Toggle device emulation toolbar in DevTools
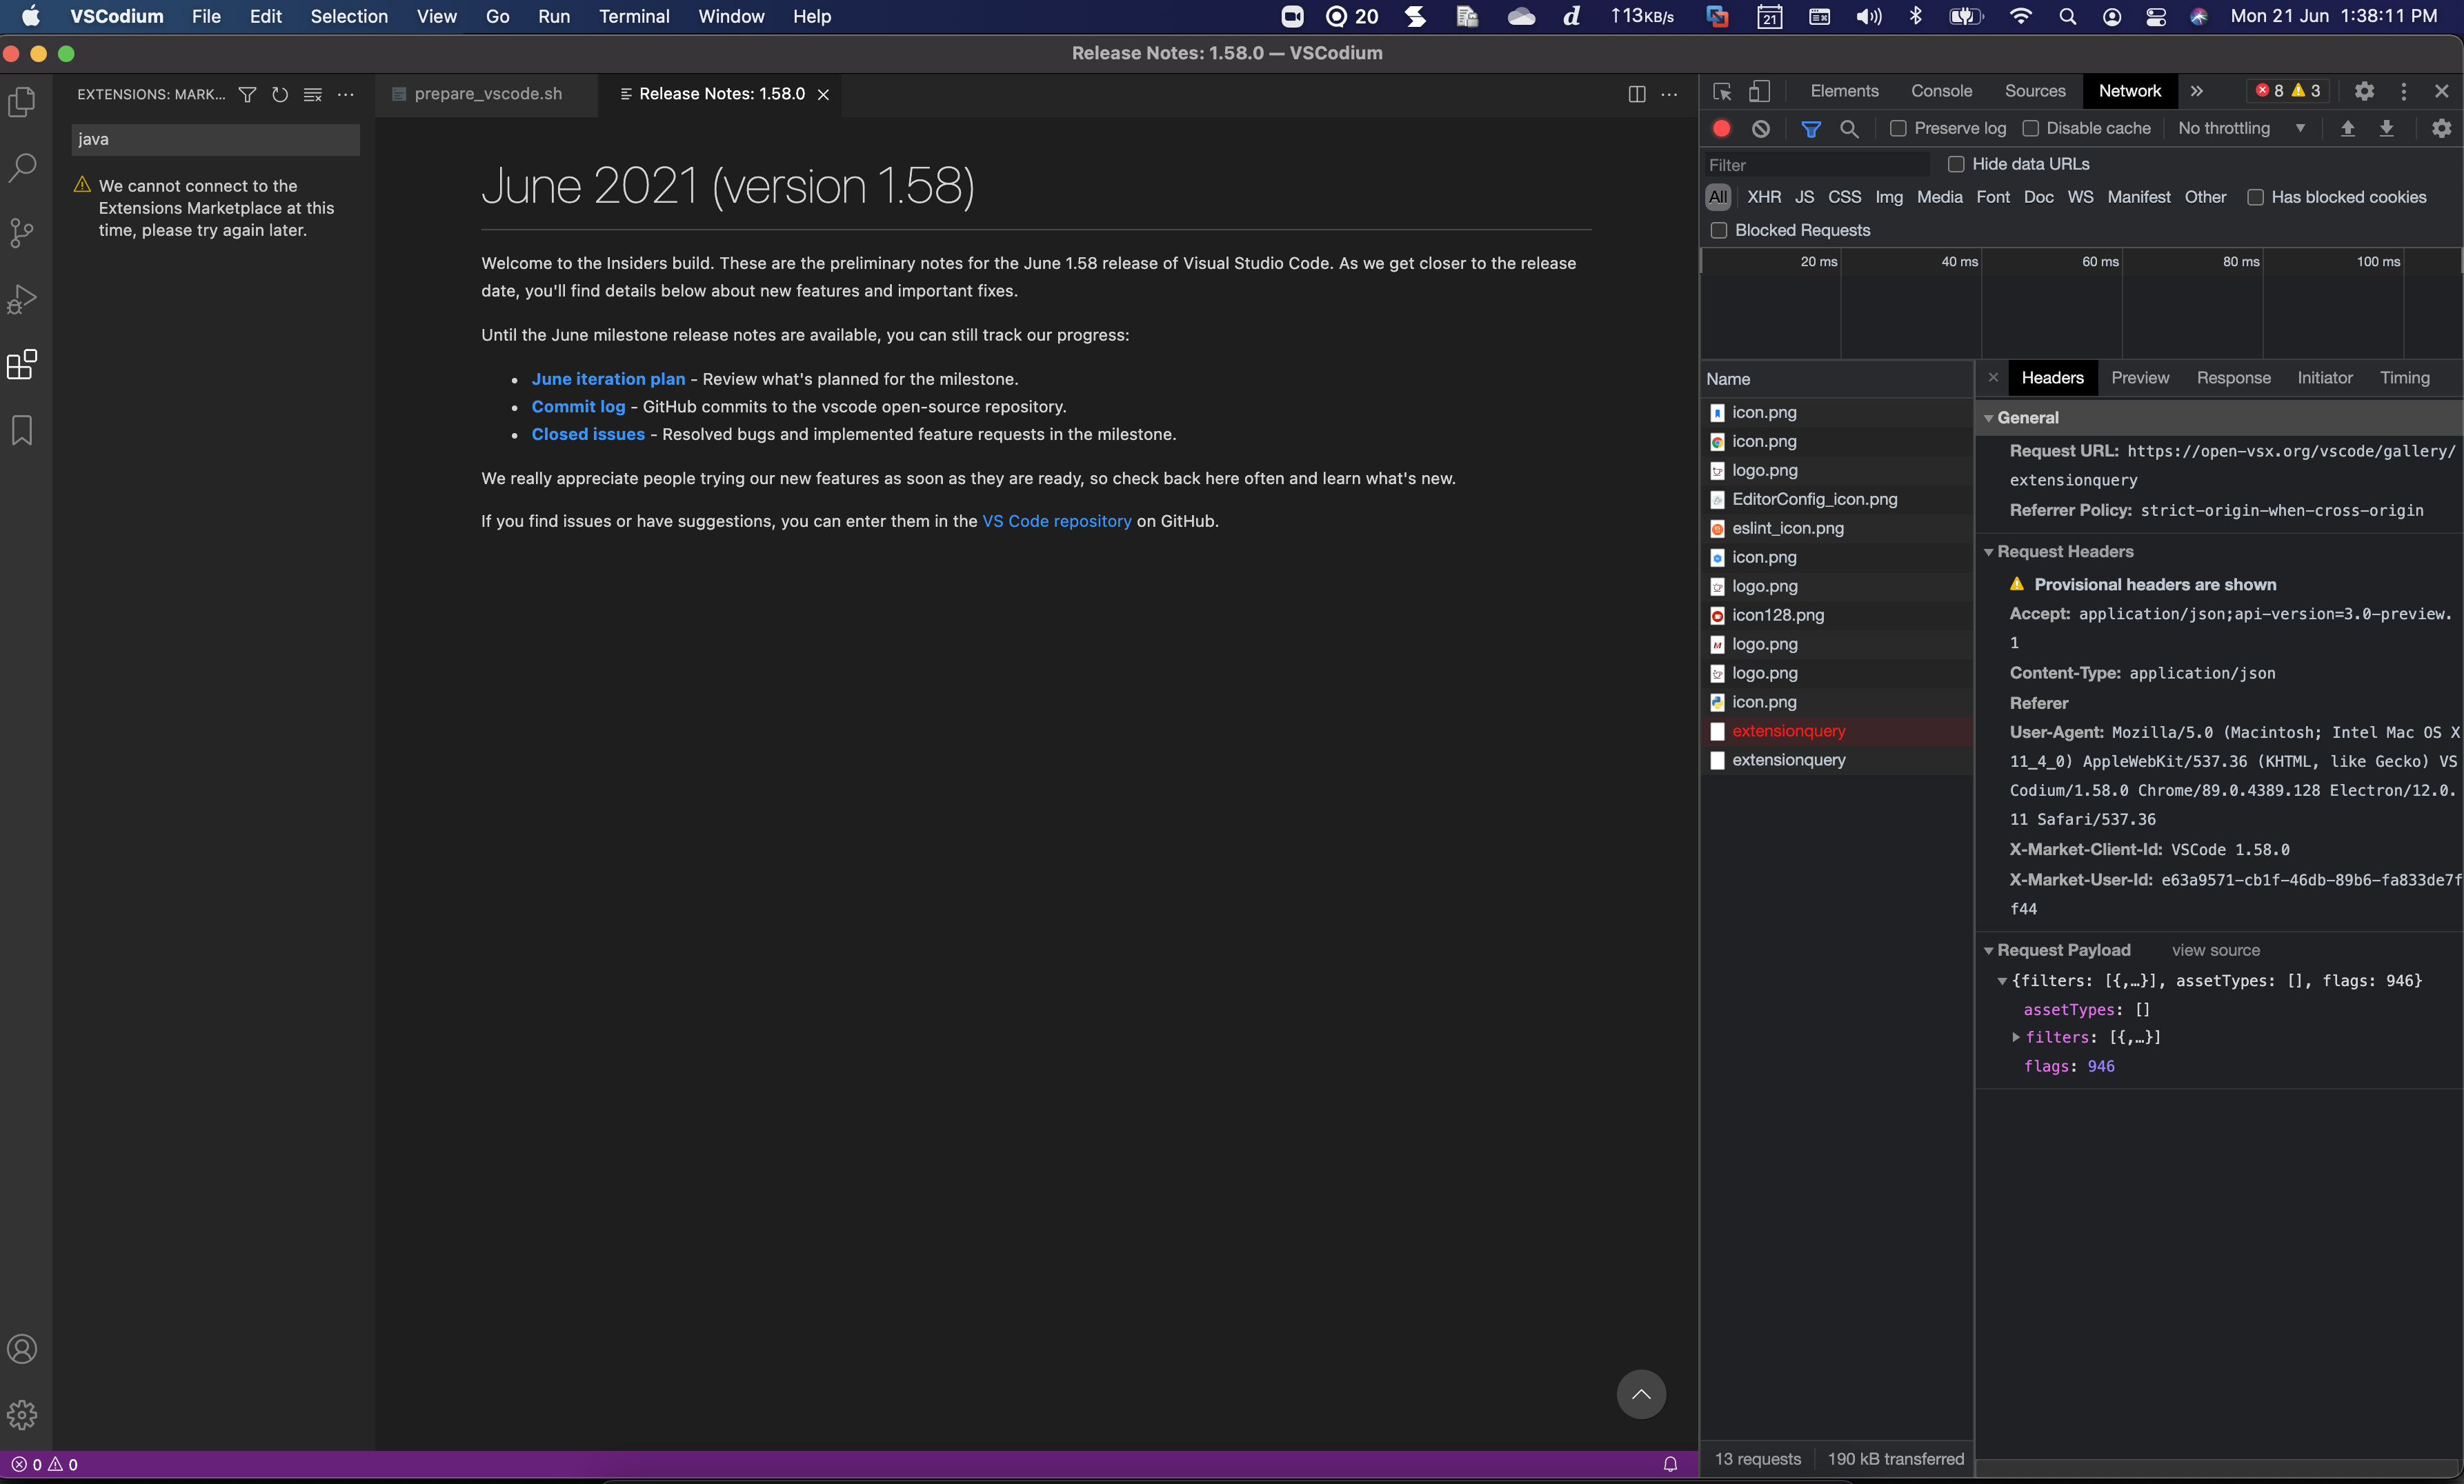Screen dimensions: 2464x1484 [1759, 91]
